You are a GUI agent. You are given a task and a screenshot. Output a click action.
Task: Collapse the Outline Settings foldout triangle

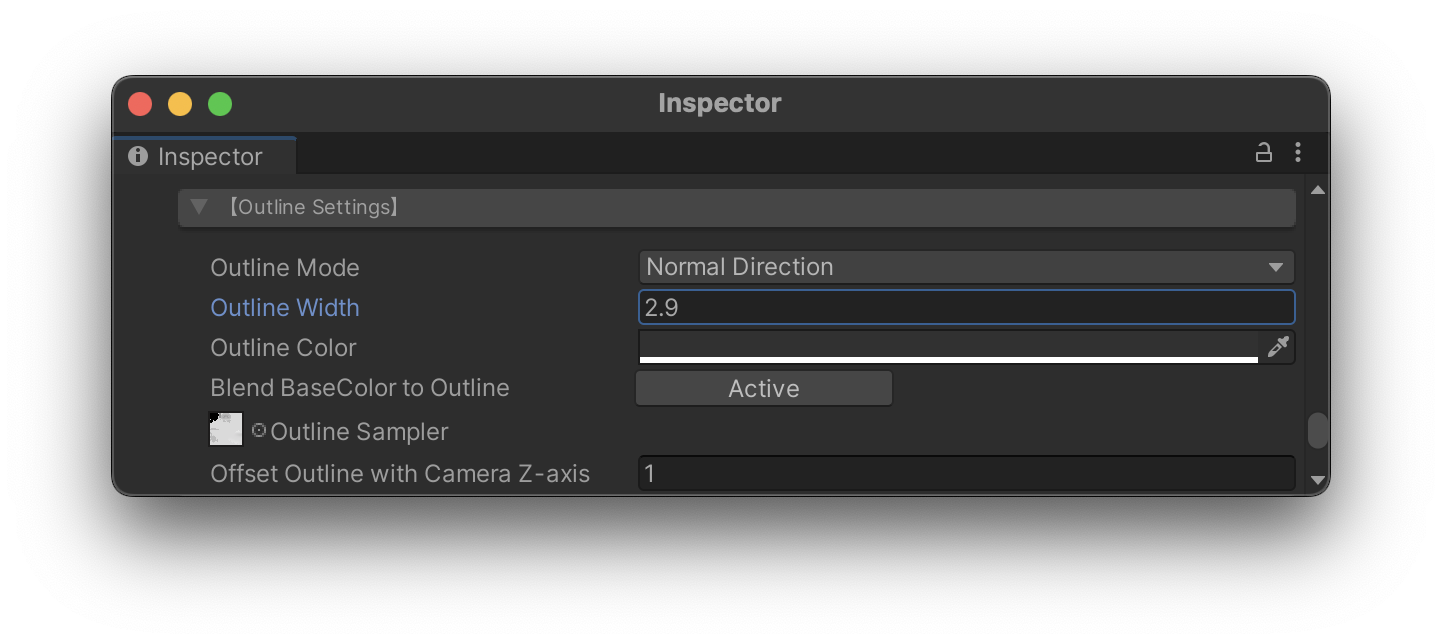point(199,207)
